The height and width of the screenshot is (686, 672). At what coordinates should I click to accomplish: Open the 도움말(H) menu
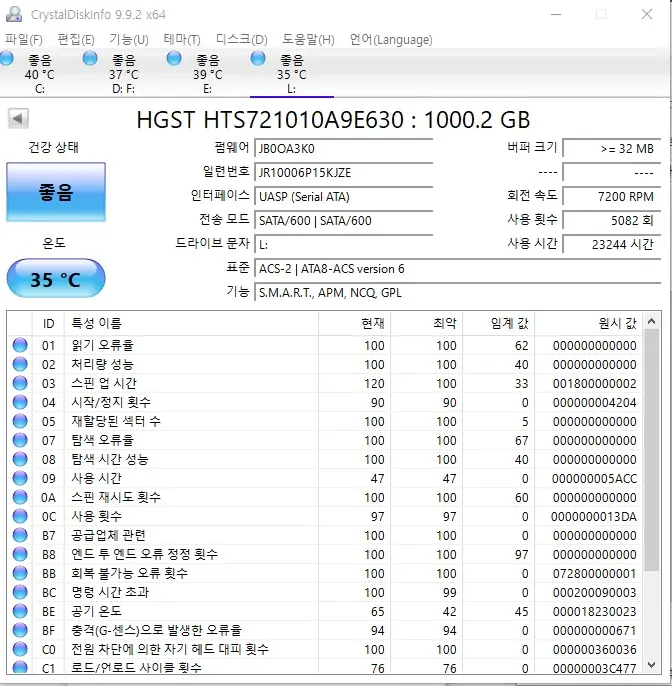coord(308,40)
